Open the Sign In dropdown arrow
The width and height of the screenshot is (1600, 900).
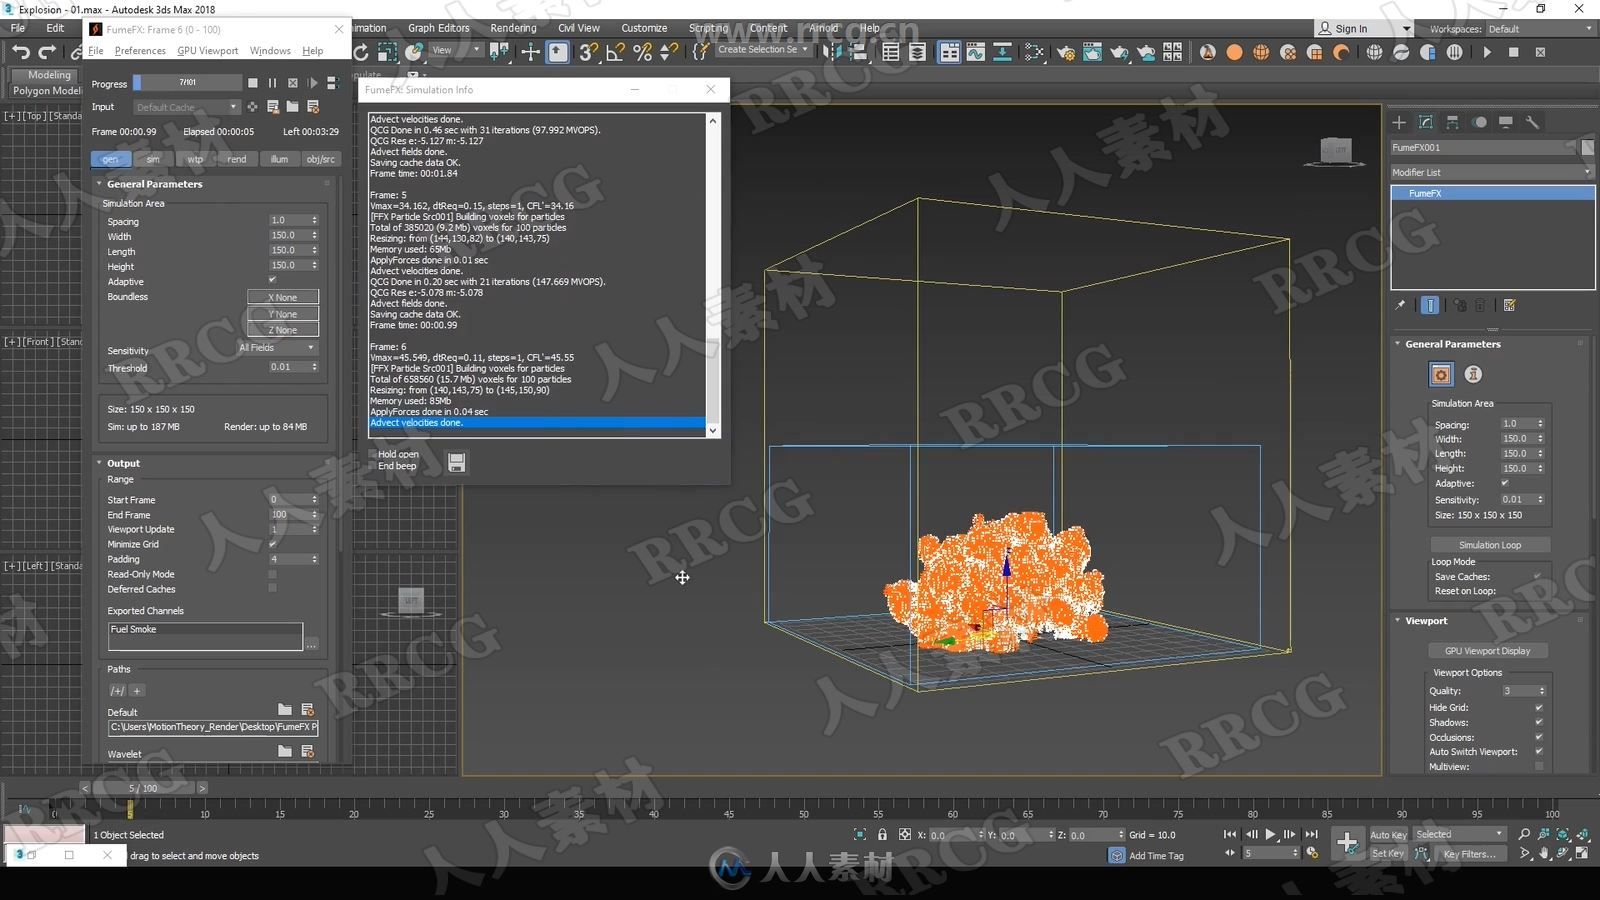(1407, 29)
